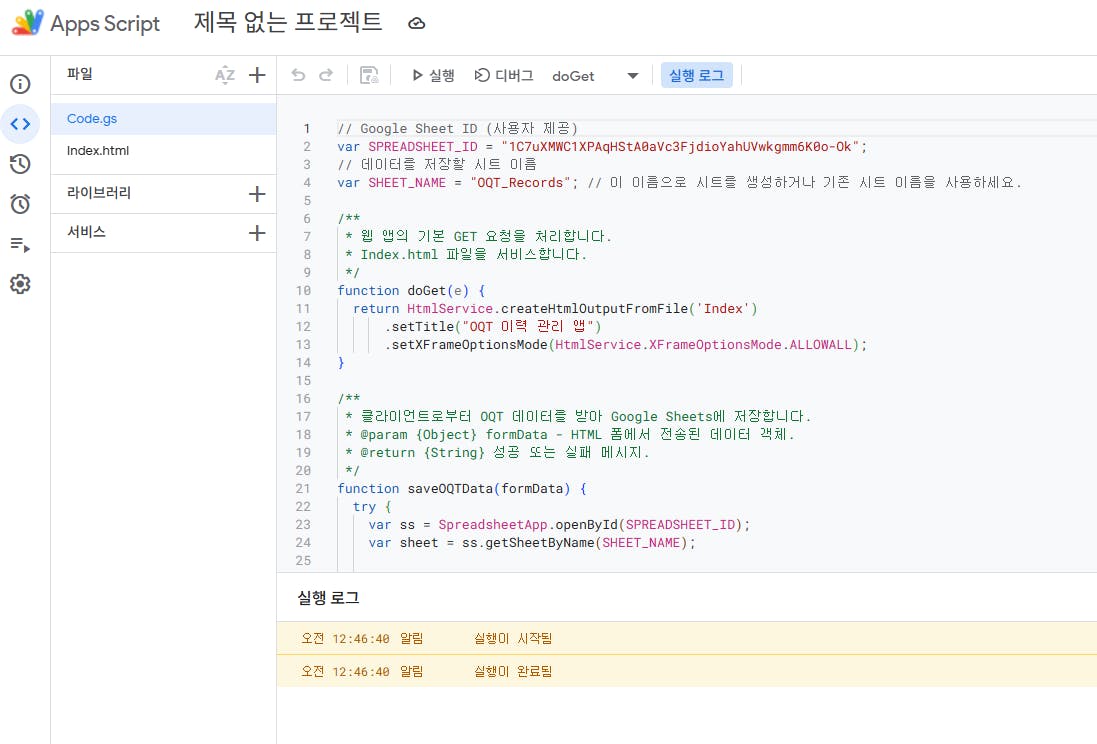Click project title 제목 없는 프로젝트

pyautogui.click(x=288, y=22)
